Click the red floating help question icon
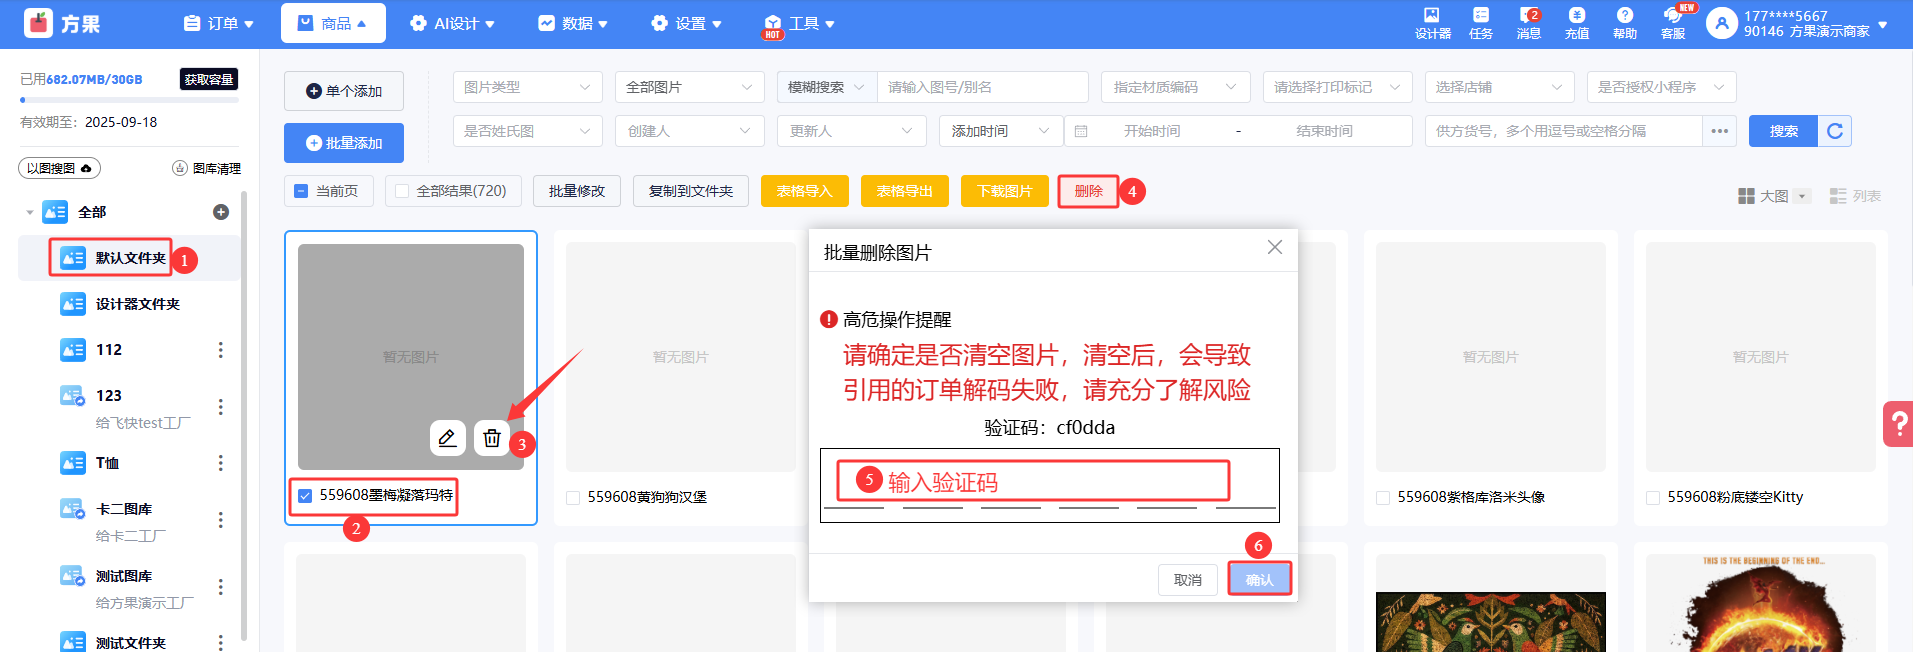Viewport: 1913px width, 652px height. [x=1897, y=424]
